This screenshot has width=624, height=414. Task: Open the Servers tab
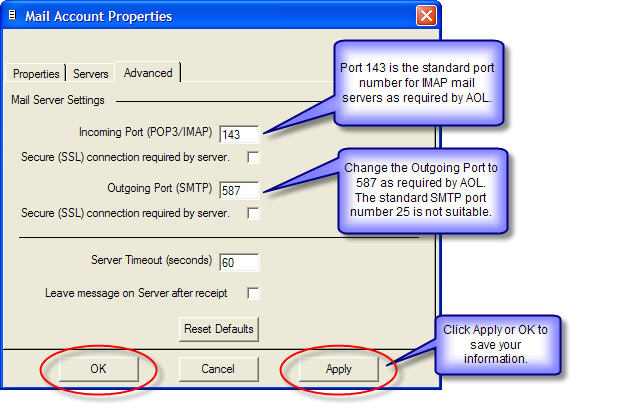tap(91, 74)
